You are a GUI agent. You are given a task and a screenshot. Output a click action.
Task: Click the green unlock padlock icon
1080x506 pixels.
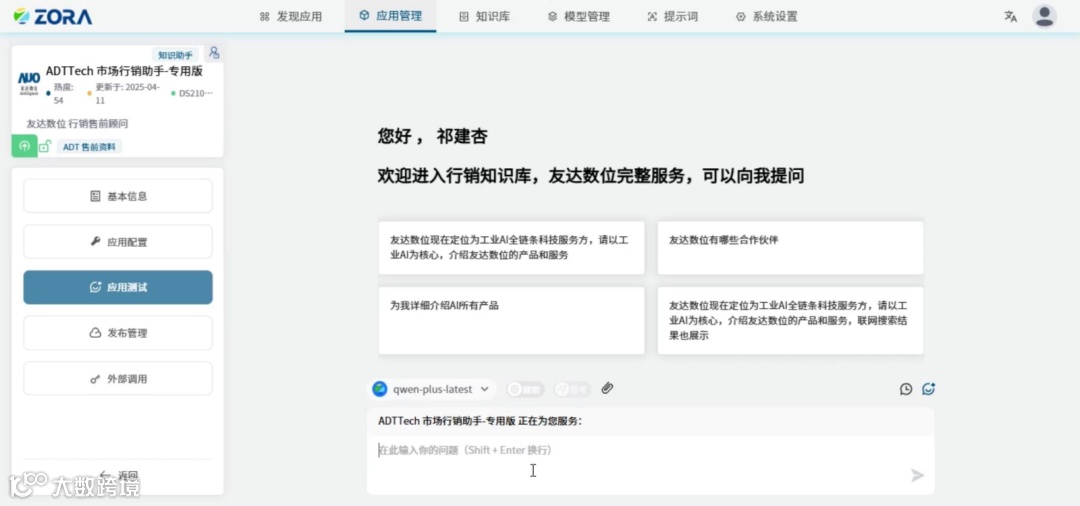45,146
